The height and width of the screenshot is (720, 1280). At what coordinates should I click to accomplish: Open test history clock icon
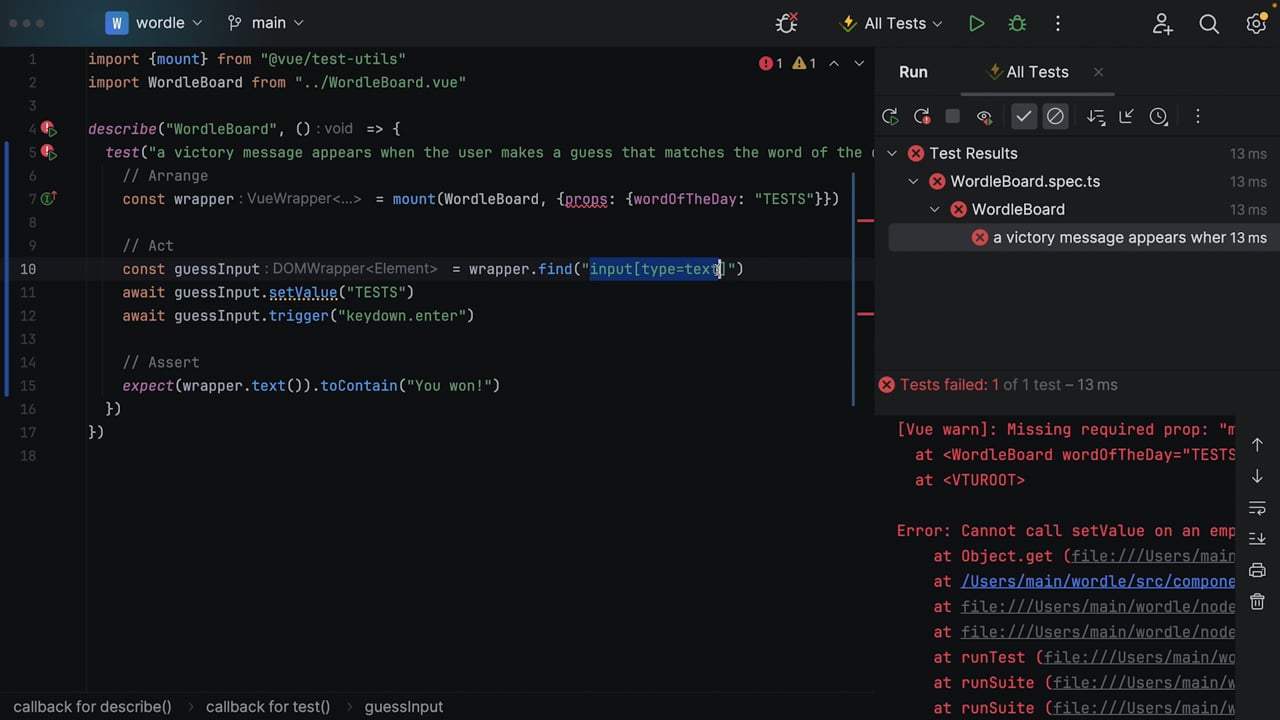click(1158, 117)
